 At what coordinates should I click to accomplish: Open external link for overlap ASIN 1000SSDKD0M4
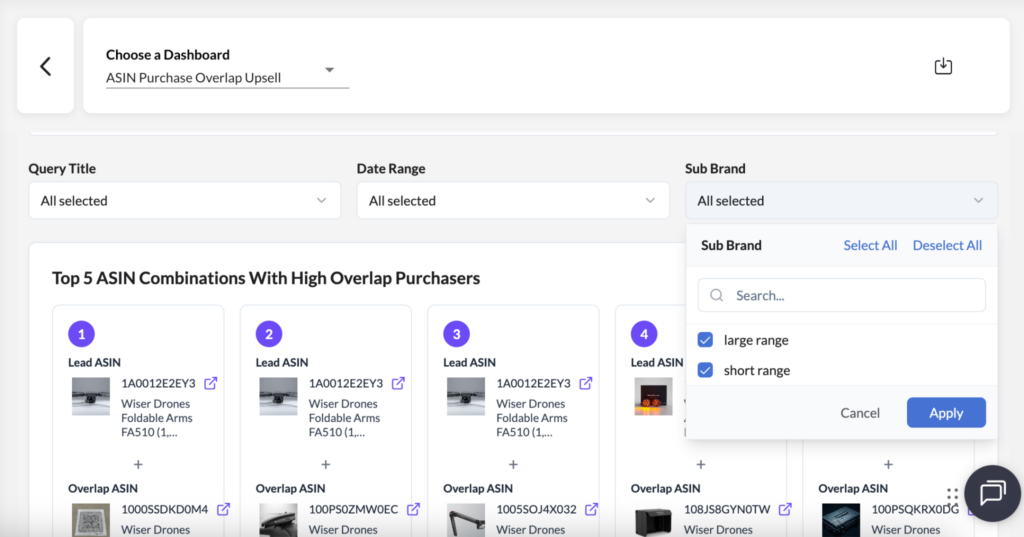[x=223, y=509]
